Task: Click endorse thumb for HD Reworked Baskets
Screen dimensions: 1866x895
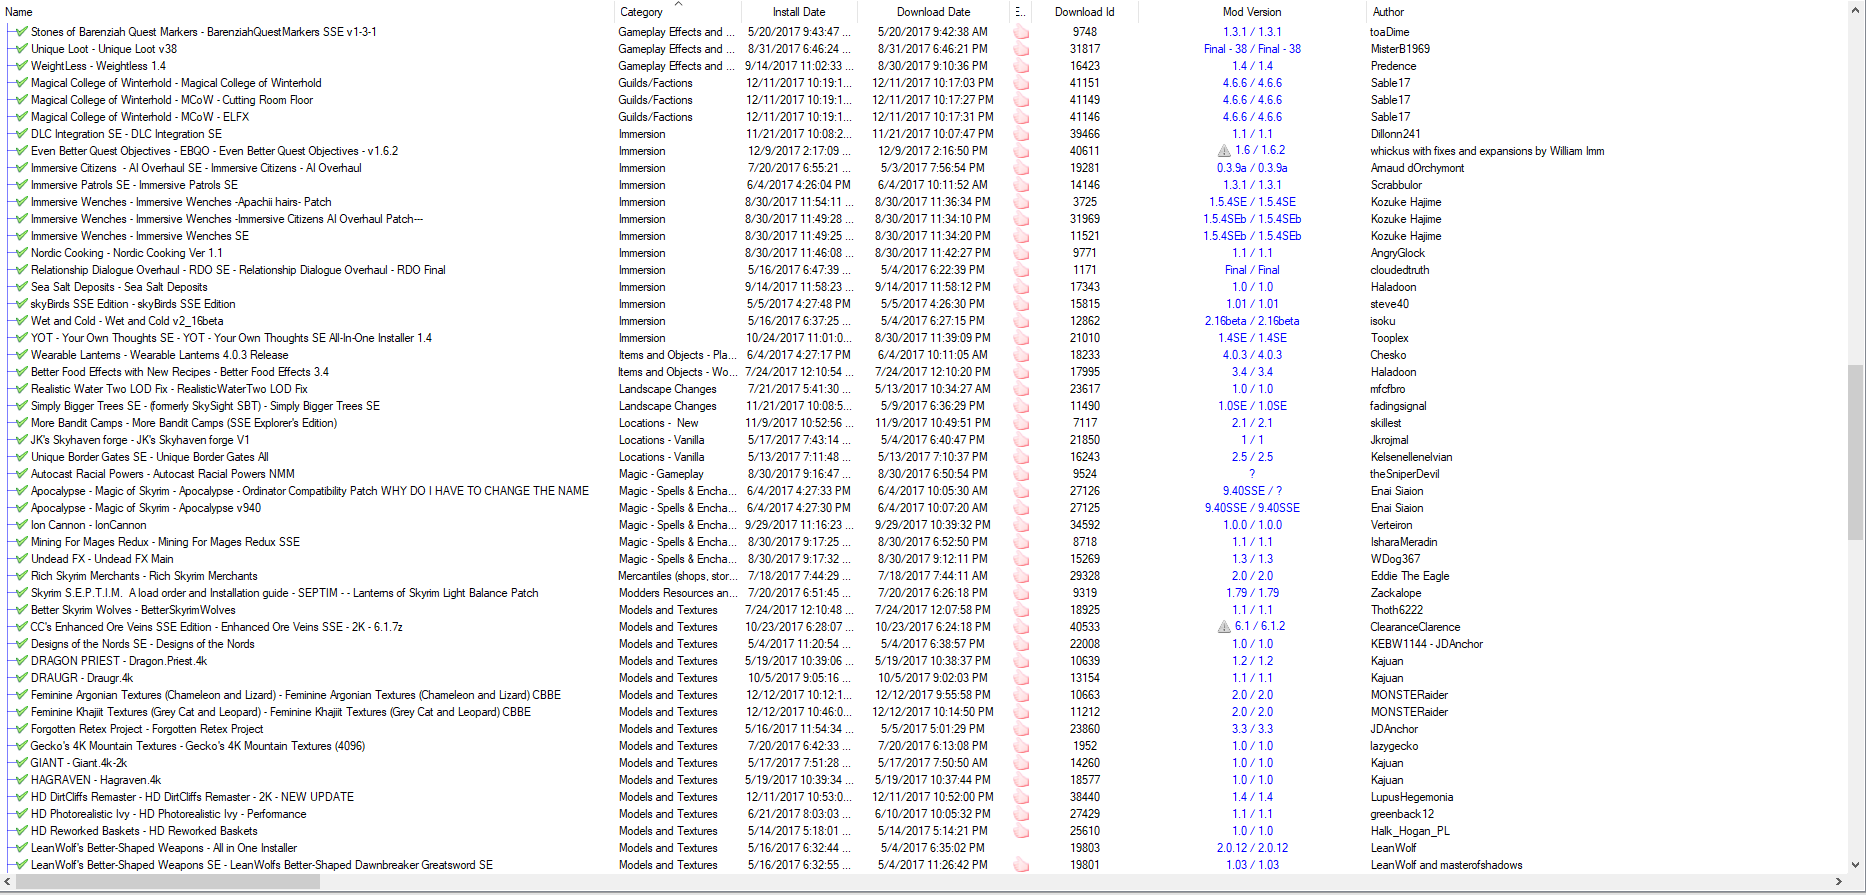Action: [x=1021, y=831]
